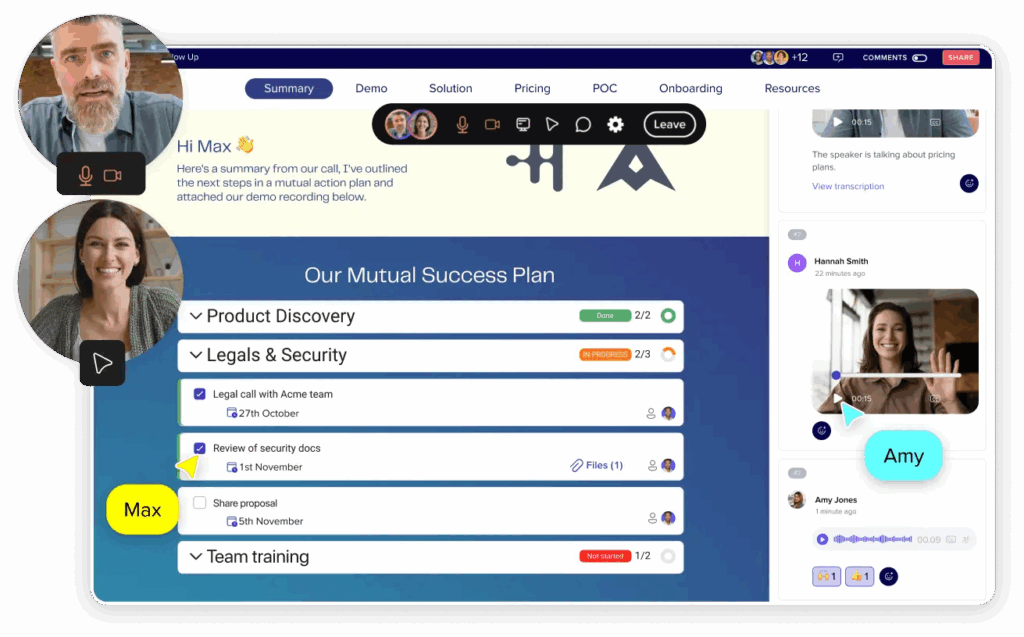The height and width of the screenshot is (637, 1024).
Task: Expand the Product Discovery section
Action: 196,316
